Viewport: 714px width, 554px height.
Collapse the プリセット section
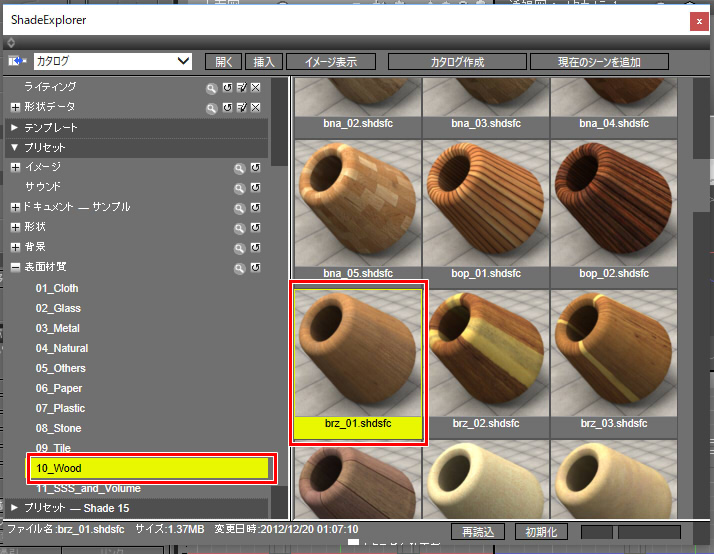pos(15,147)
